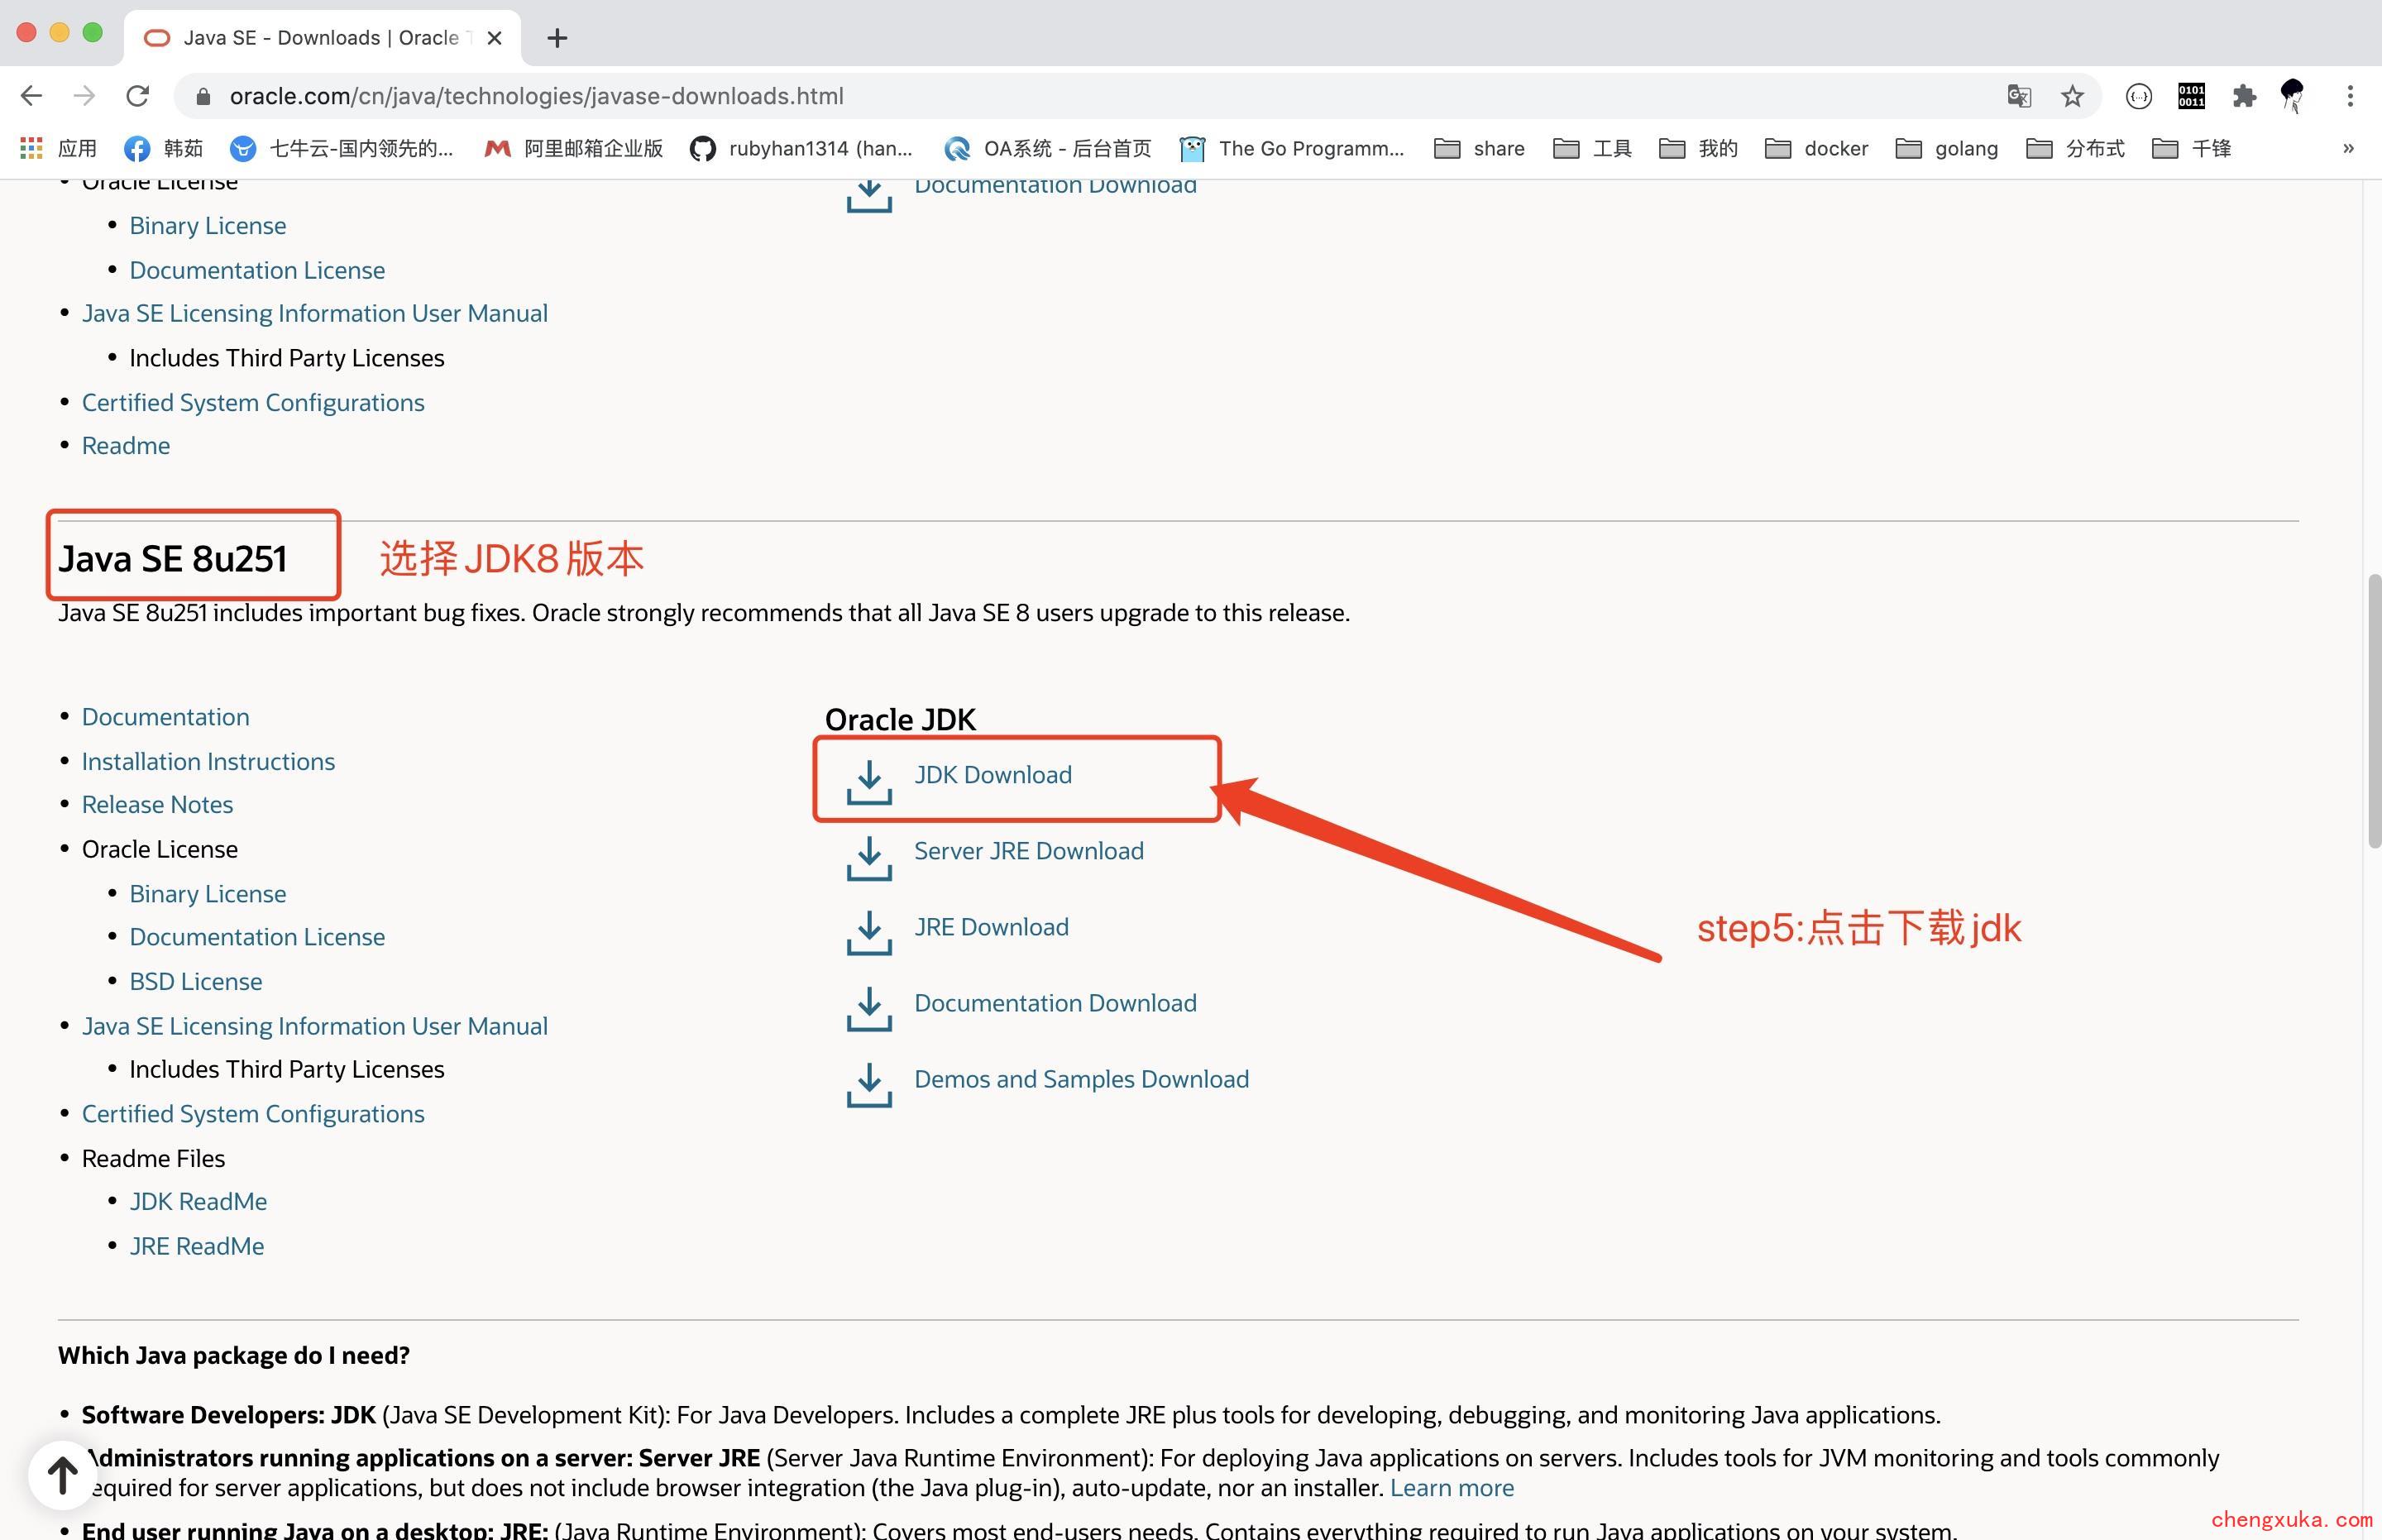Image resolution: width=2382 pixels, height=1540 pixels.
Task: Open the 阿里邮箱企业版 bookmark
Action: [574, 149]
